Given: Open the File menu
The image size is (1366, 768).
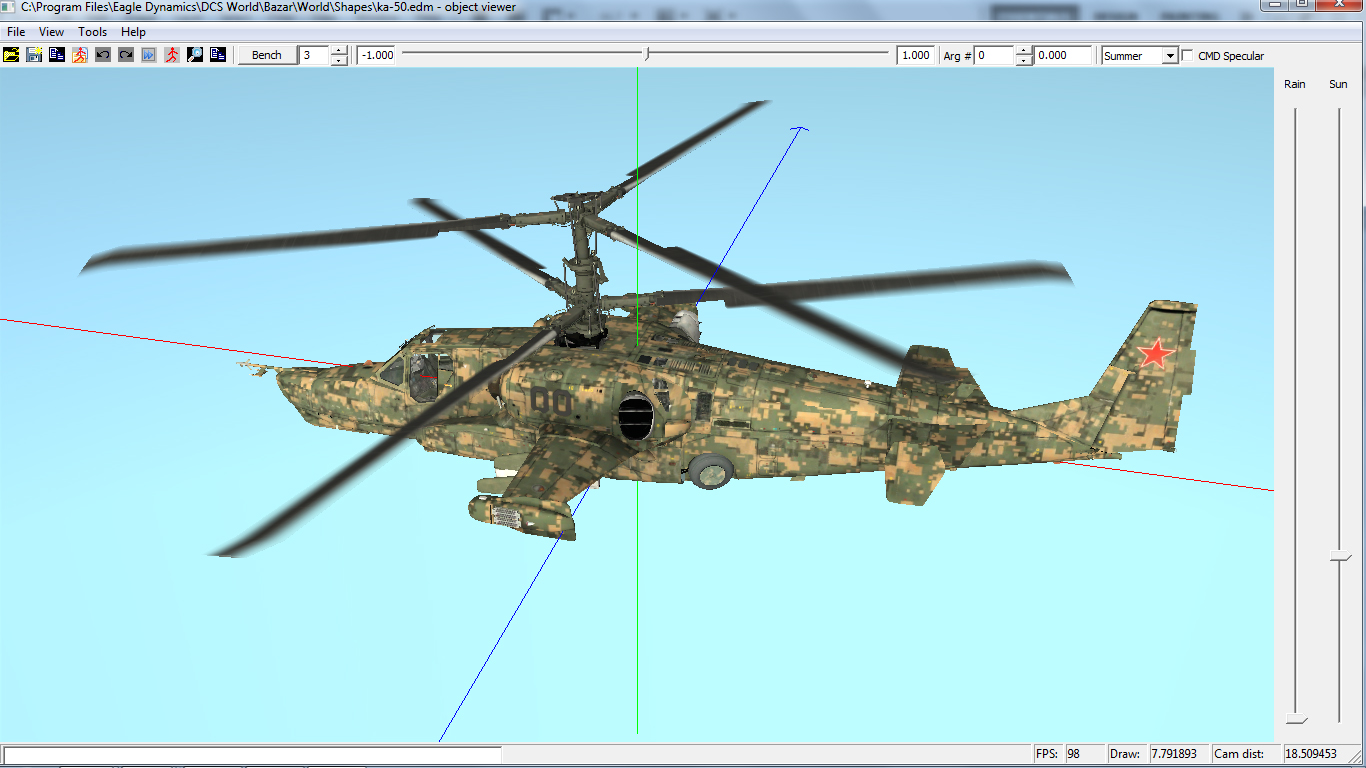Looking at the screenshot, I should point(16,32).
